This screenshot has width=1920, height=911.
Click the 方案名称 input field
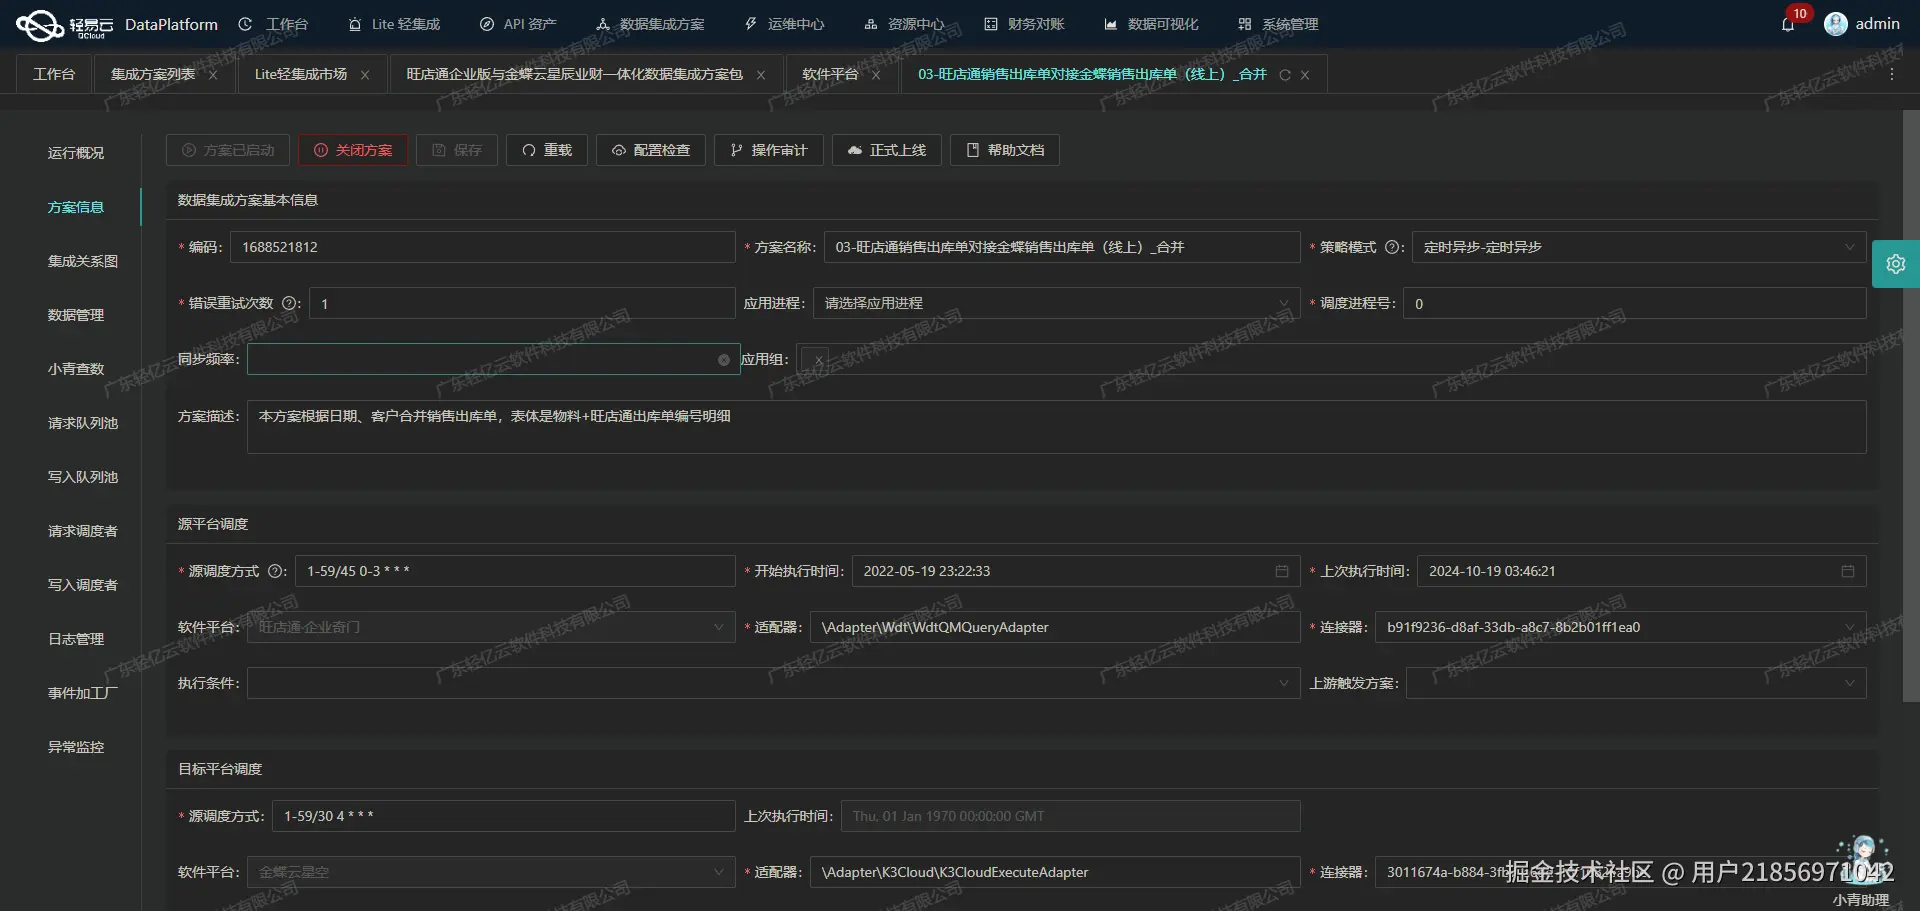[x=1062, y=247]
